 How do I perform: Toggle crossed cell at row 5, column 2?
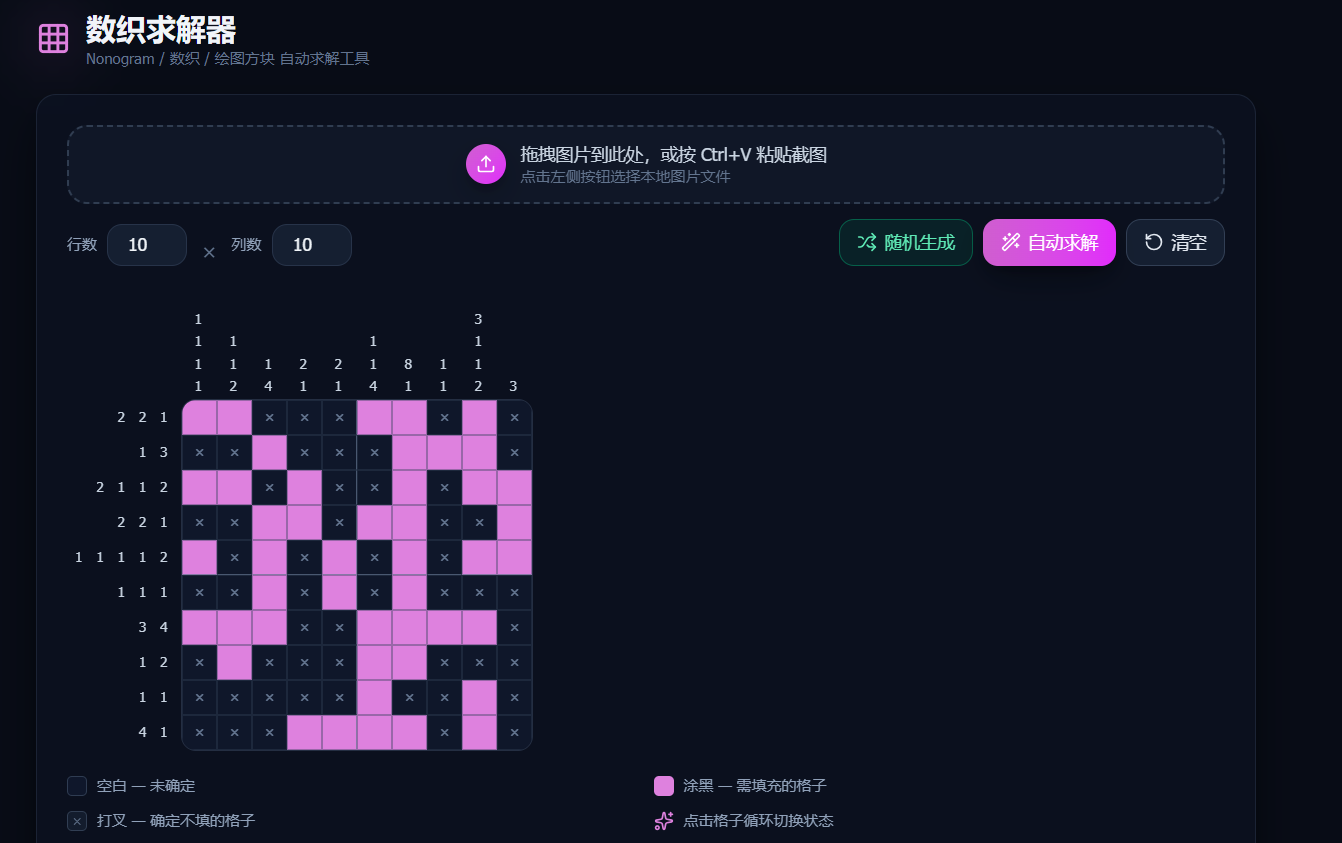tap(234, 557)
